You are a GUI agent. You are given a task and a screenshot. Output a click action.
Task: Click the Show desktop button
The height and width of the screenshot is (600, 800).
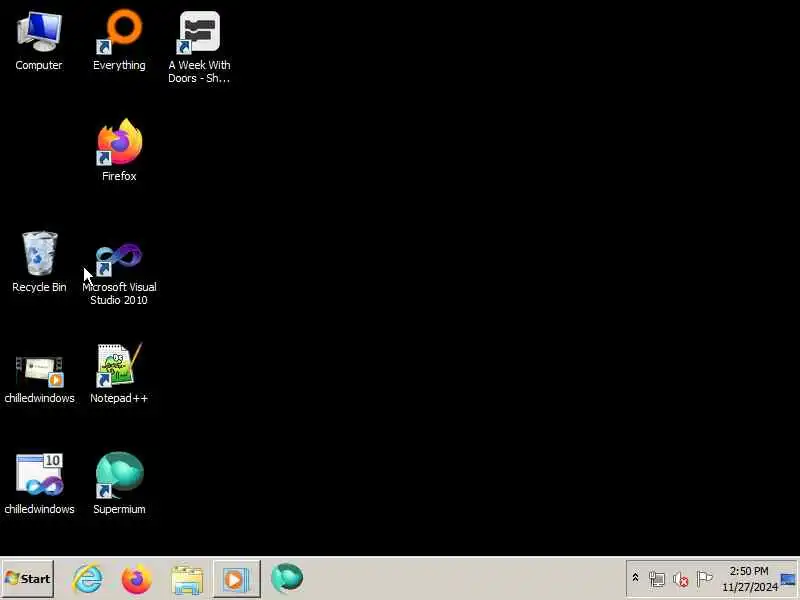(x=788, y=579)
